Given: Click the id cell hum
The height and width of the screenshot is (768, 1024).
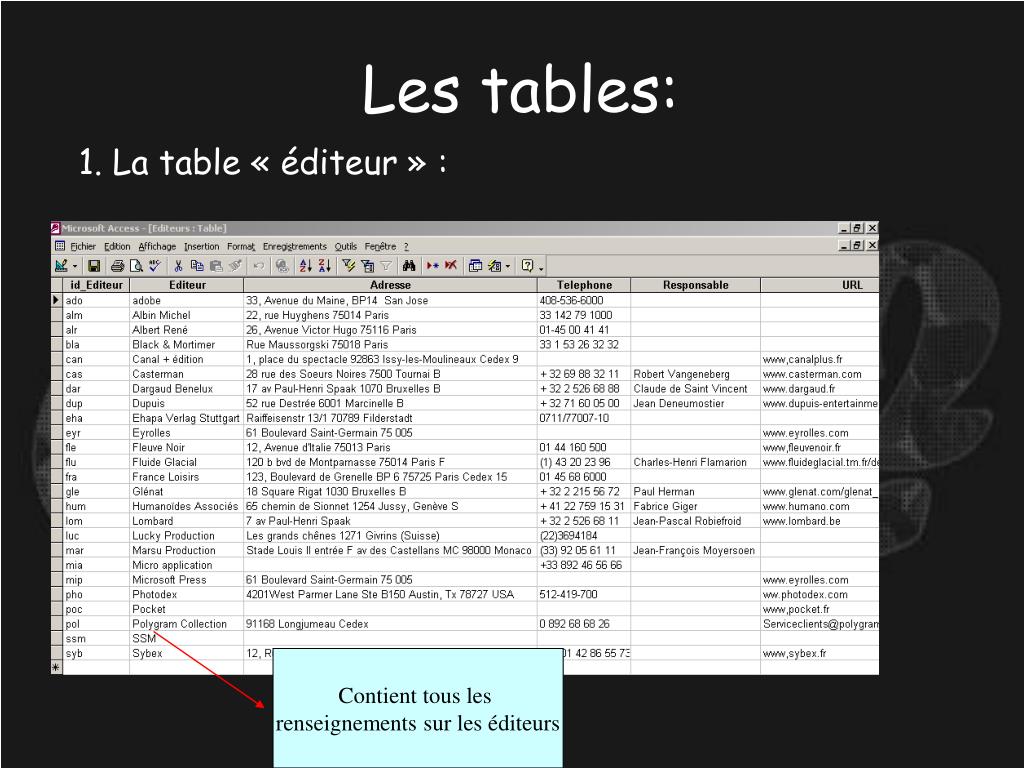Looking at the screenshot, I should [96, 506].
